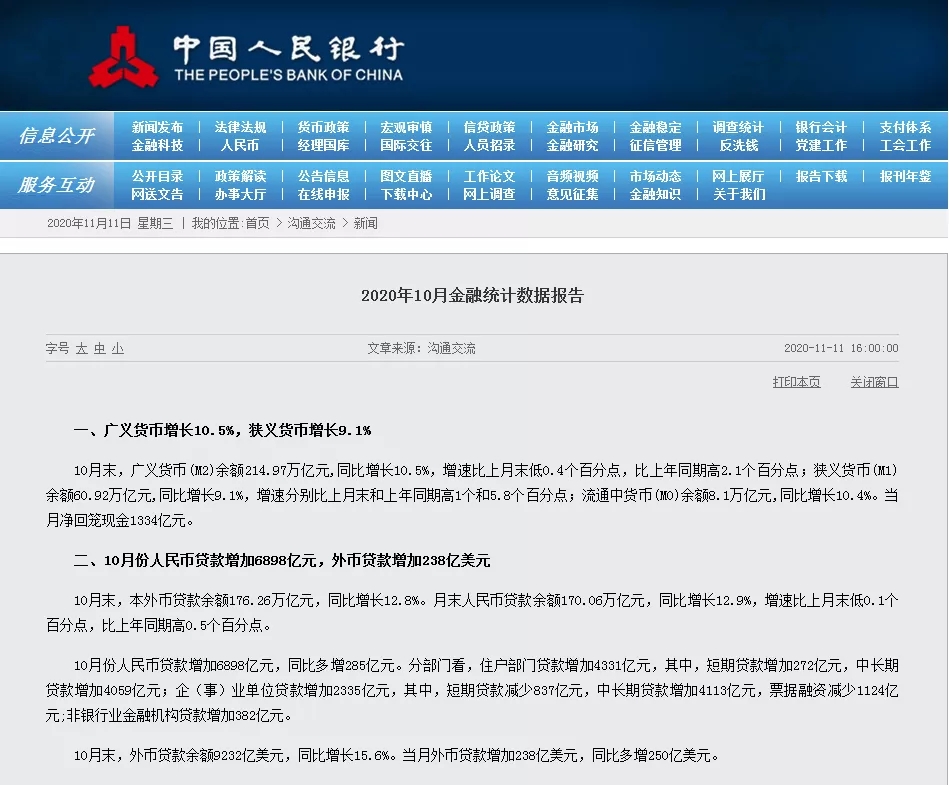Open 人民币 navigation item
Screen dimensions: 949x785
(240, 145)
